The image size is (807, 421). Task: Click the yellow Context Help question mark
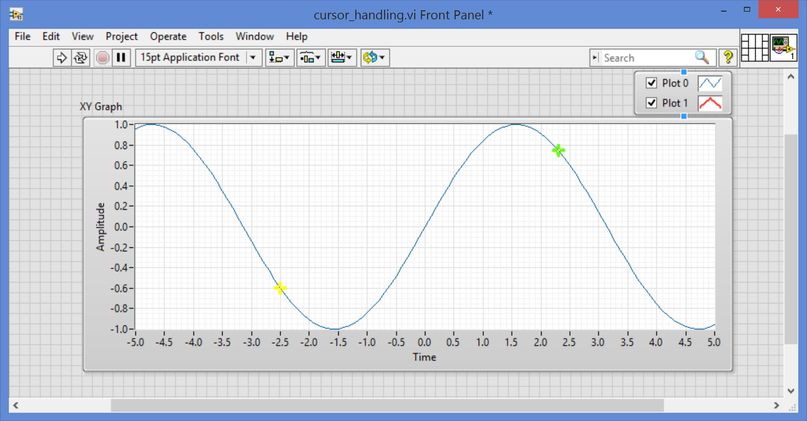[728, 57]
